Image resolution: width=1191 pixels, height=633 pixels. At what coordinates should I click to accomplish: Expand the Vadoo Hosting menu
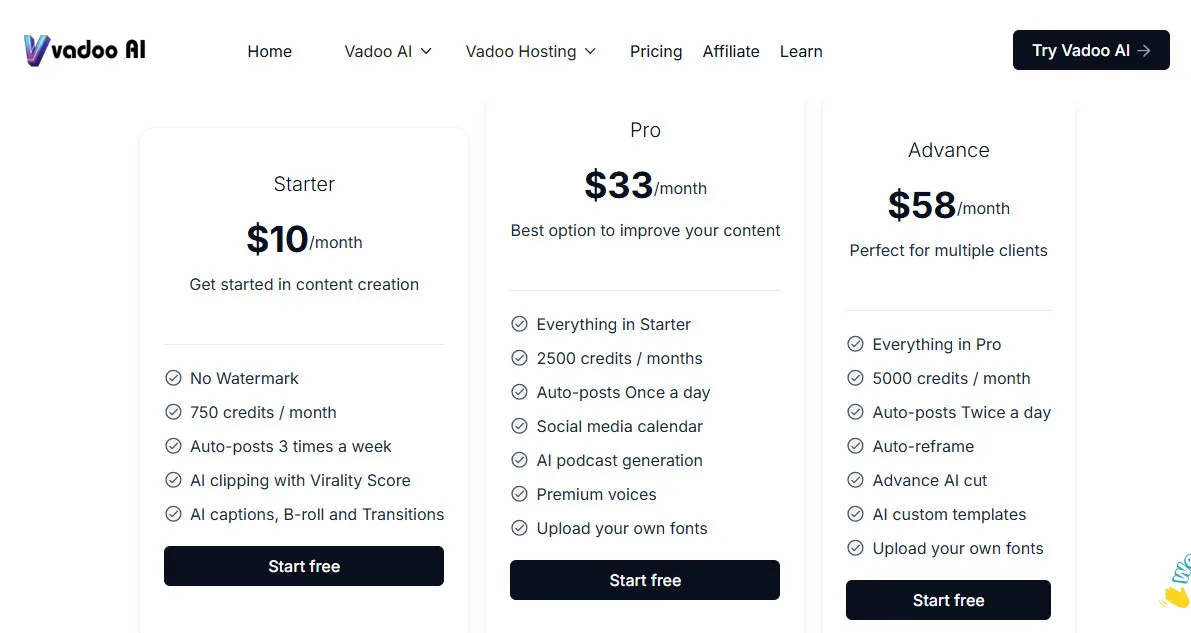click(530, 51)
